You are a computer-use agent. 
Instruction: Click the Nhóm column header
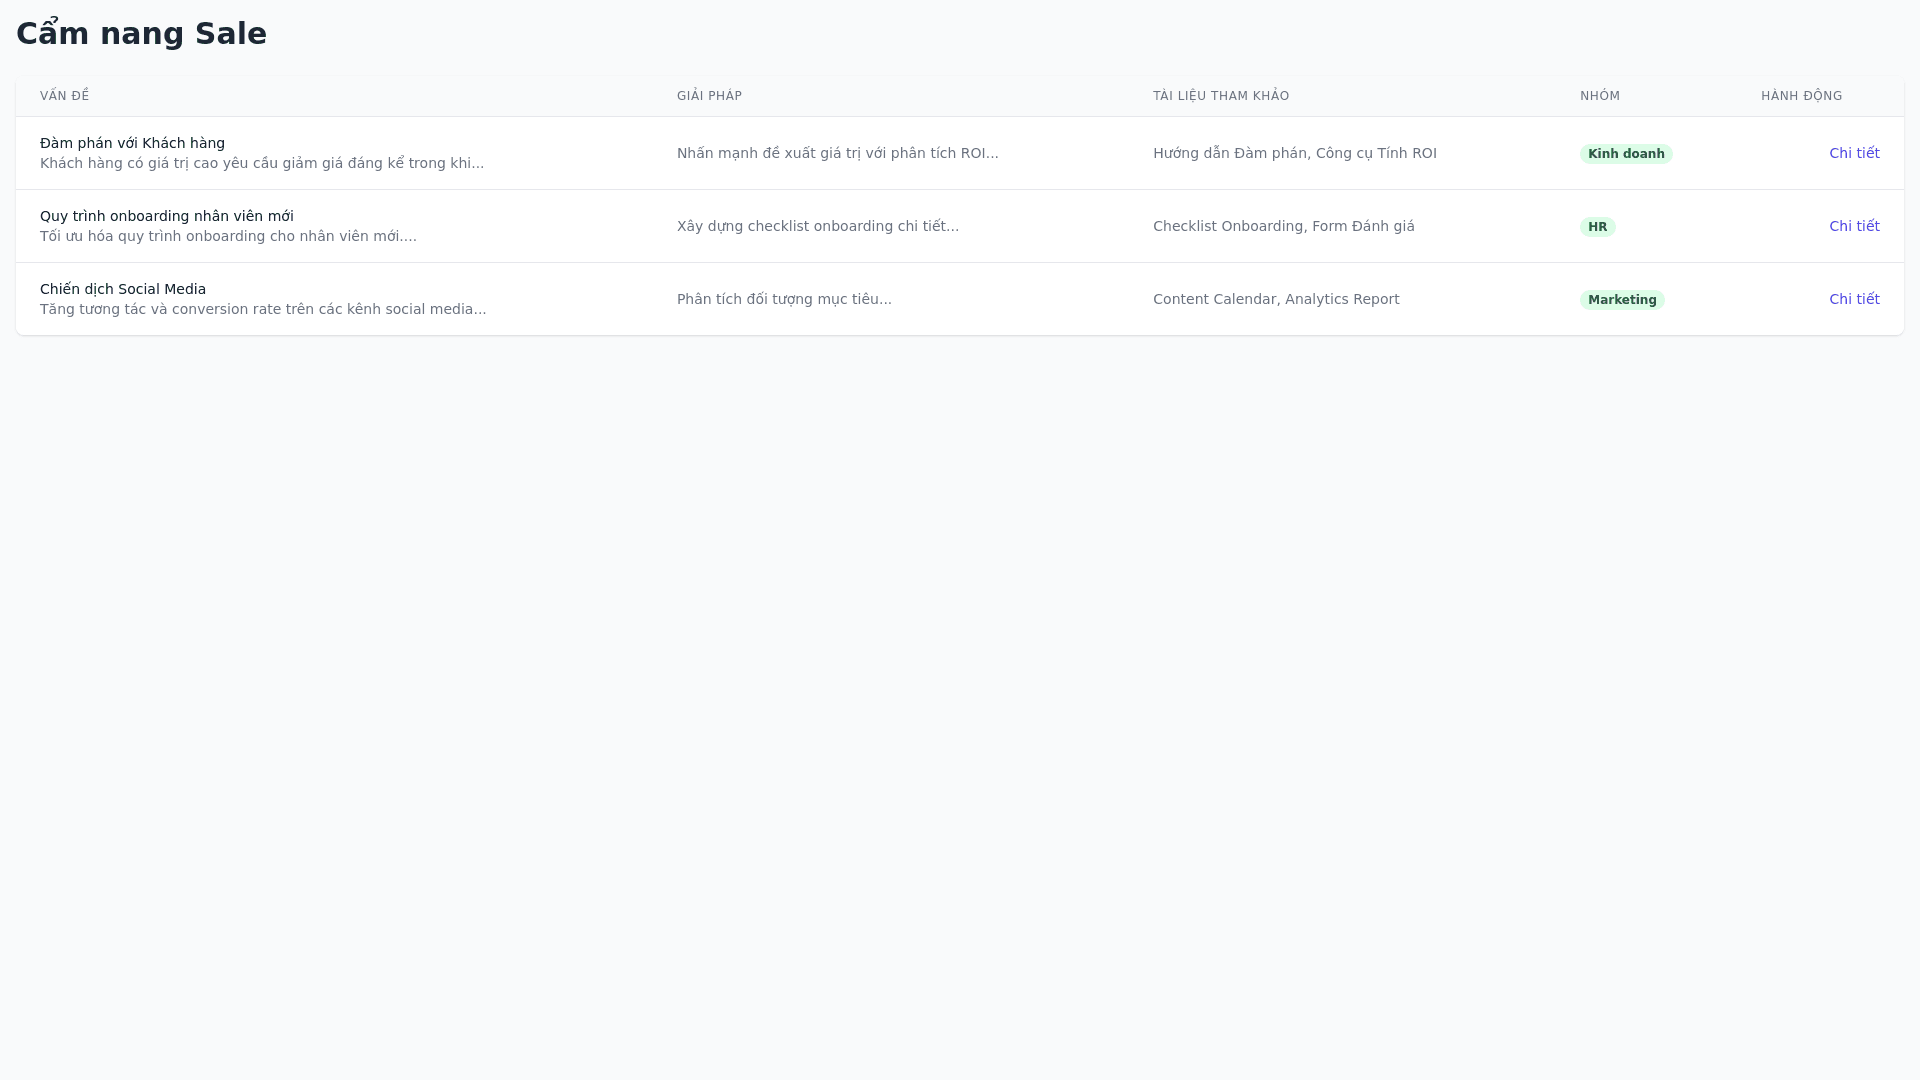click(1599, 96)
